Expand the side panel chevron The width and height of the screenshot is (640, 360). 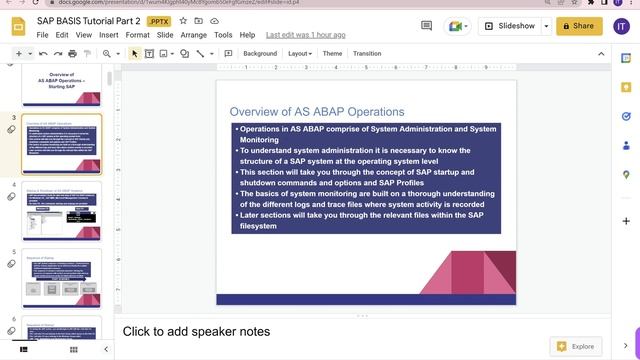pyautogui.click(x=626, y=346)
